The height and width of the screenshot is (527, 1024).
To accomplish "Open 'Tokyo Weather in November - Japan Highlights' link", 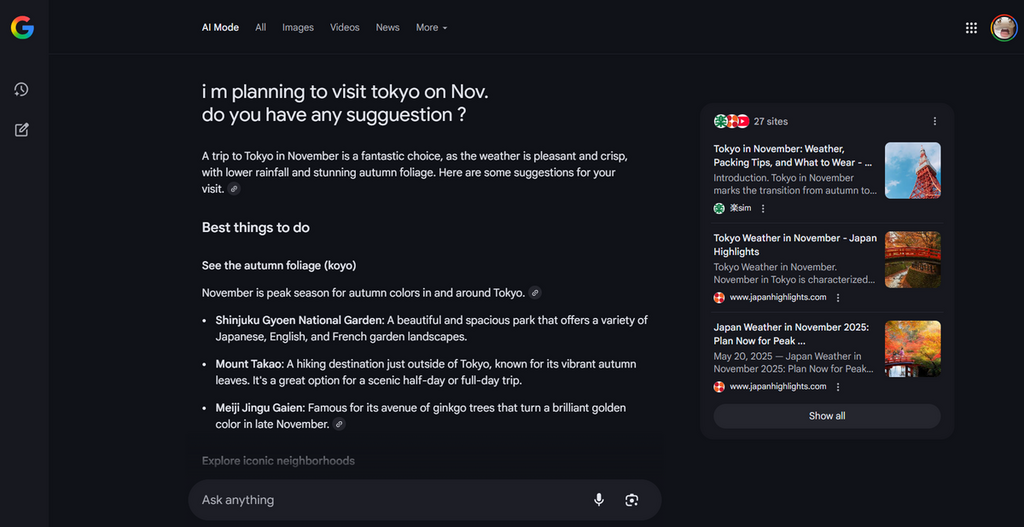I will point(795,245).
